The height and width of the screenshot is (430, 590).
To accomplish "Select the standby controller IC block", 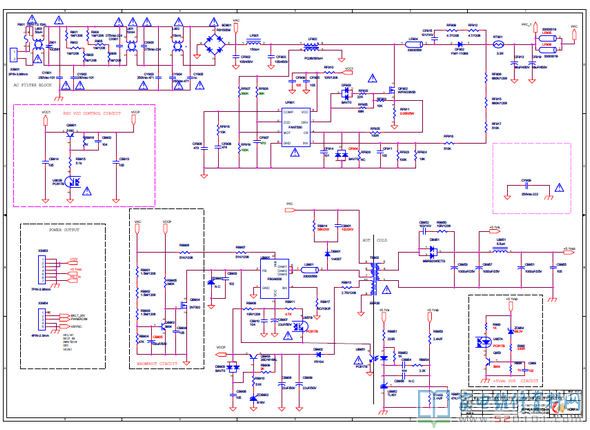I will click(275, 279).
